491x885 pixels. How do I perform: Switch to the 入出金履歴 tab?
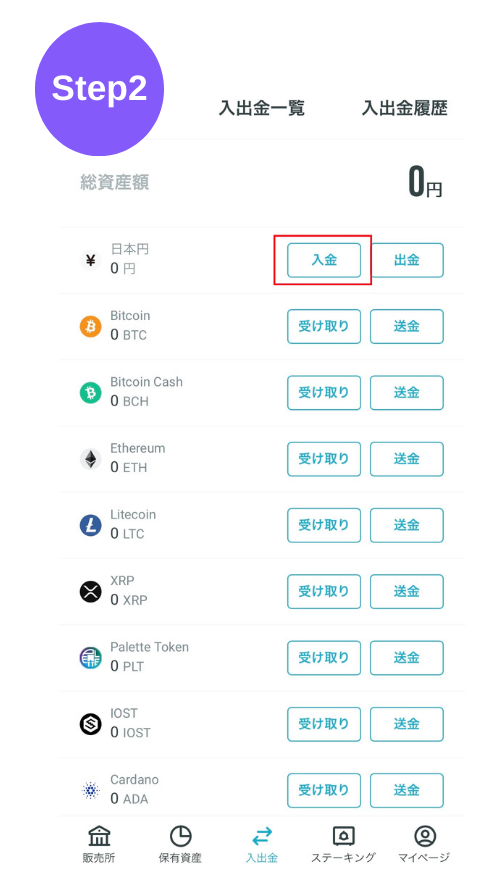(405, 108)
